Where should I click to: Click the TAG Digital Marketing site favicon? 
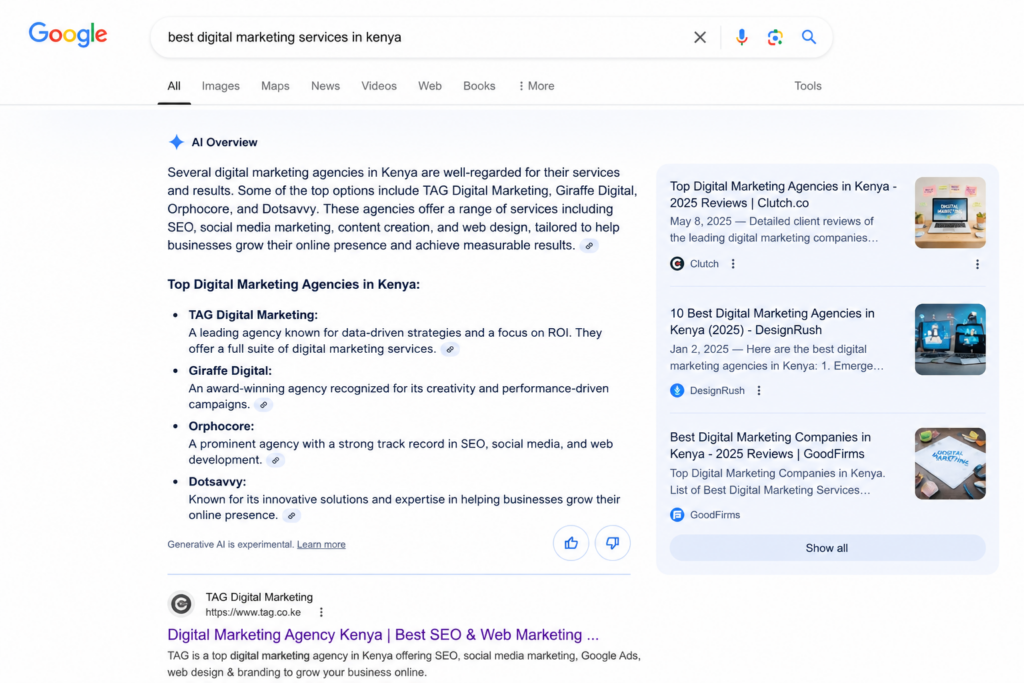182,604
